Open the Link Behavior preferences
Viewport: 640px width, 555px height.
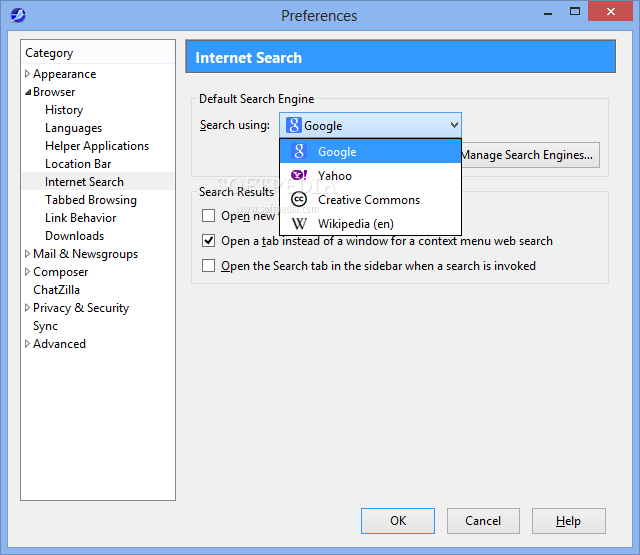81,218
